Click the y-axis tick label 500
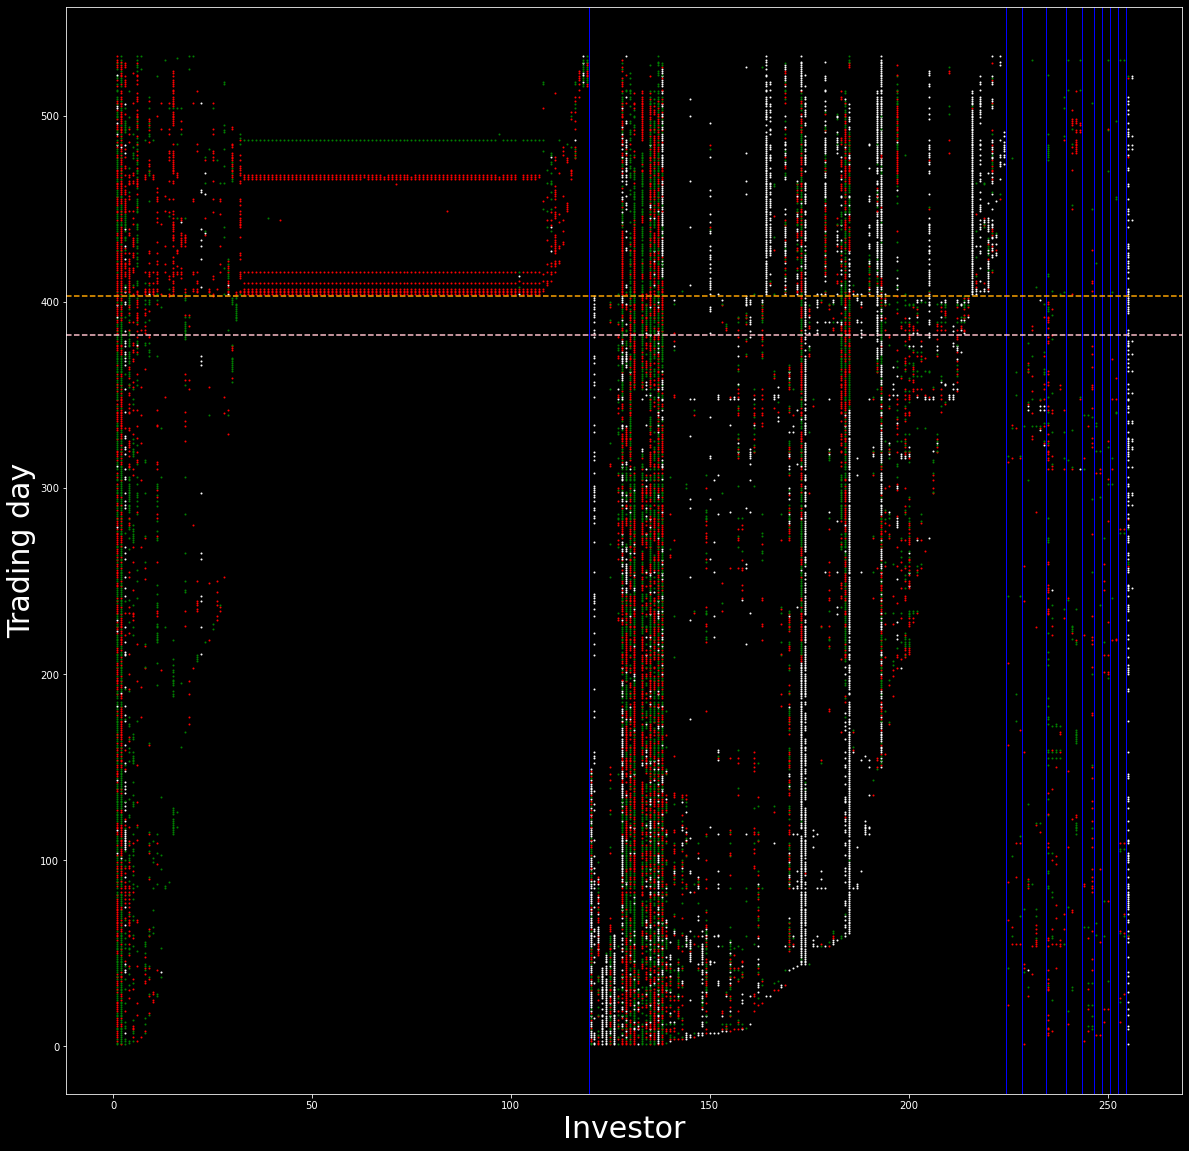 pos(51,116)
